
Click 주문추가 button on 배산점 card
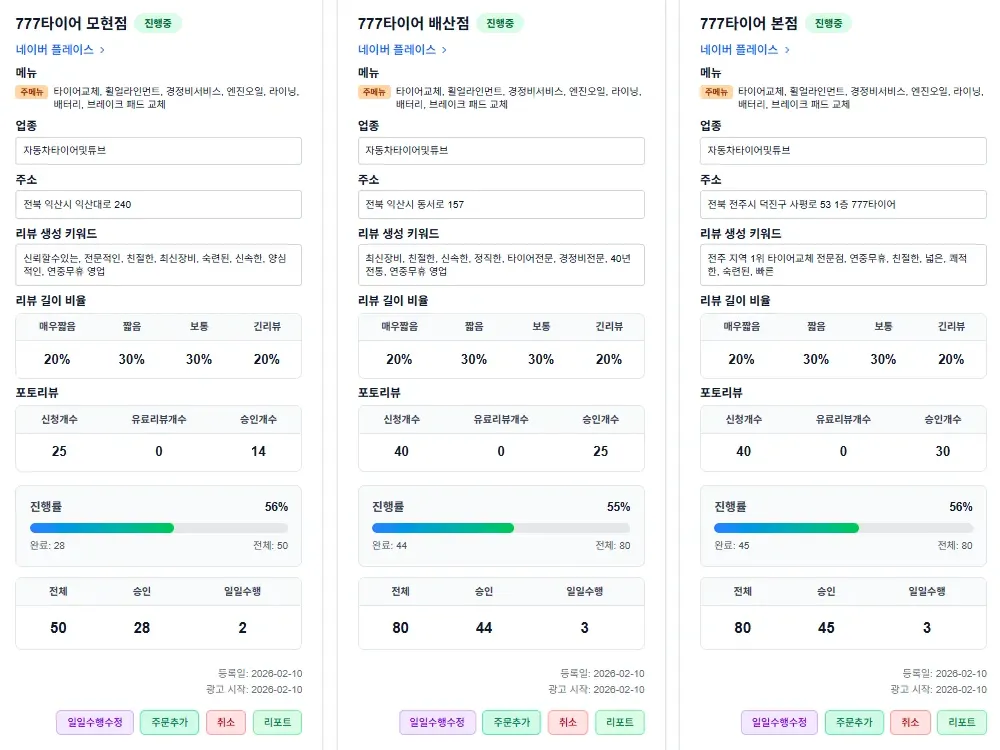pos(511,721)
